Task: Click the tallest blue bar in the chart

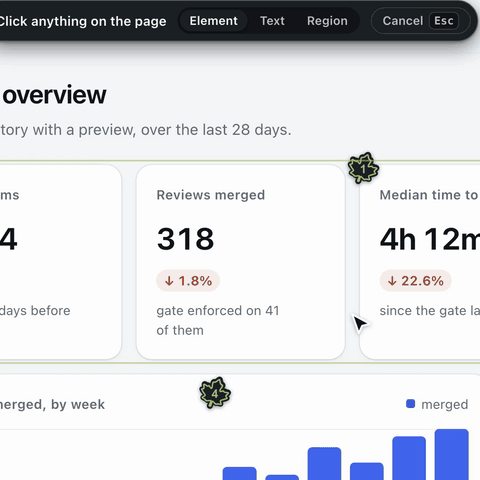Action: click(x=452, y=454)
